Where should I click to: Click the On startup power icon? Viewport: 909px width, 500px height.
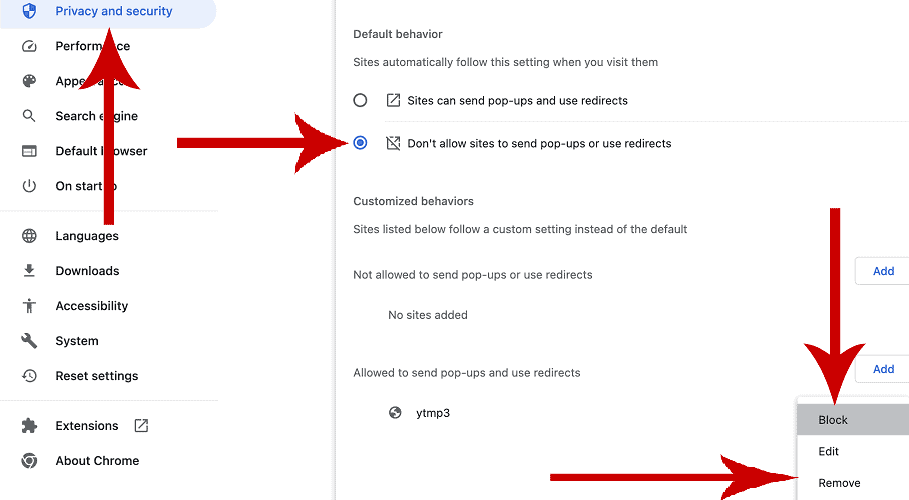(x=29, y=186)
